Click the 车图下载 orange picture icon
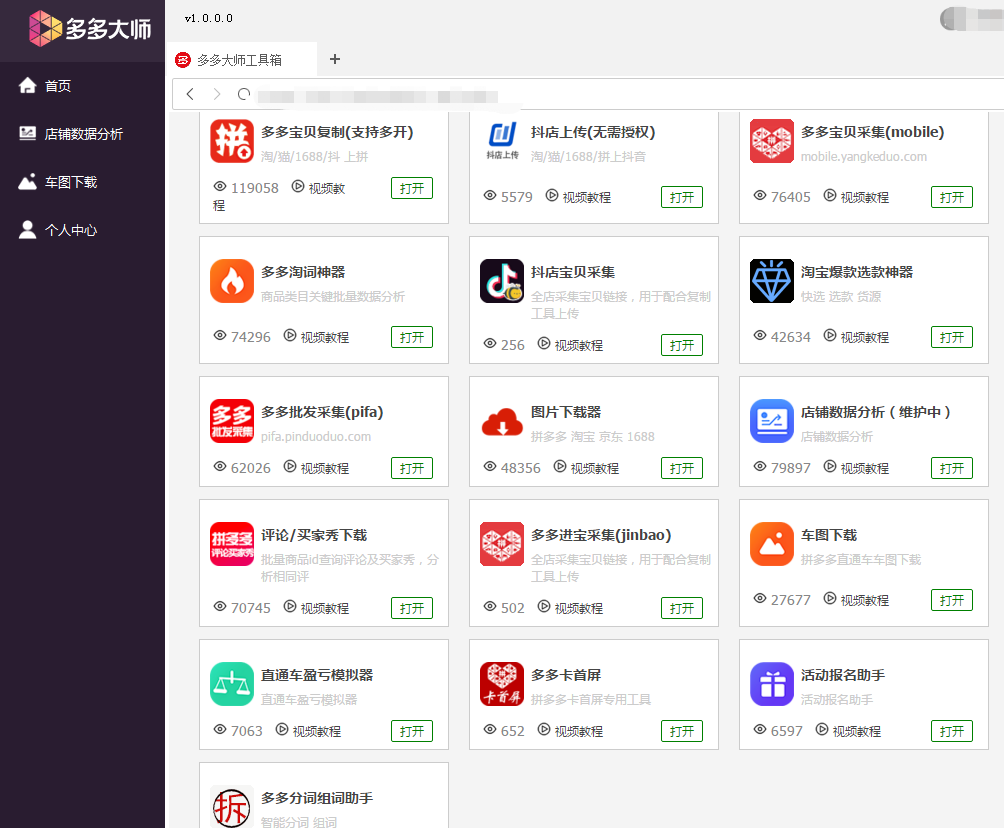This screenshot has width=1004, height=828. click(772, 544)
